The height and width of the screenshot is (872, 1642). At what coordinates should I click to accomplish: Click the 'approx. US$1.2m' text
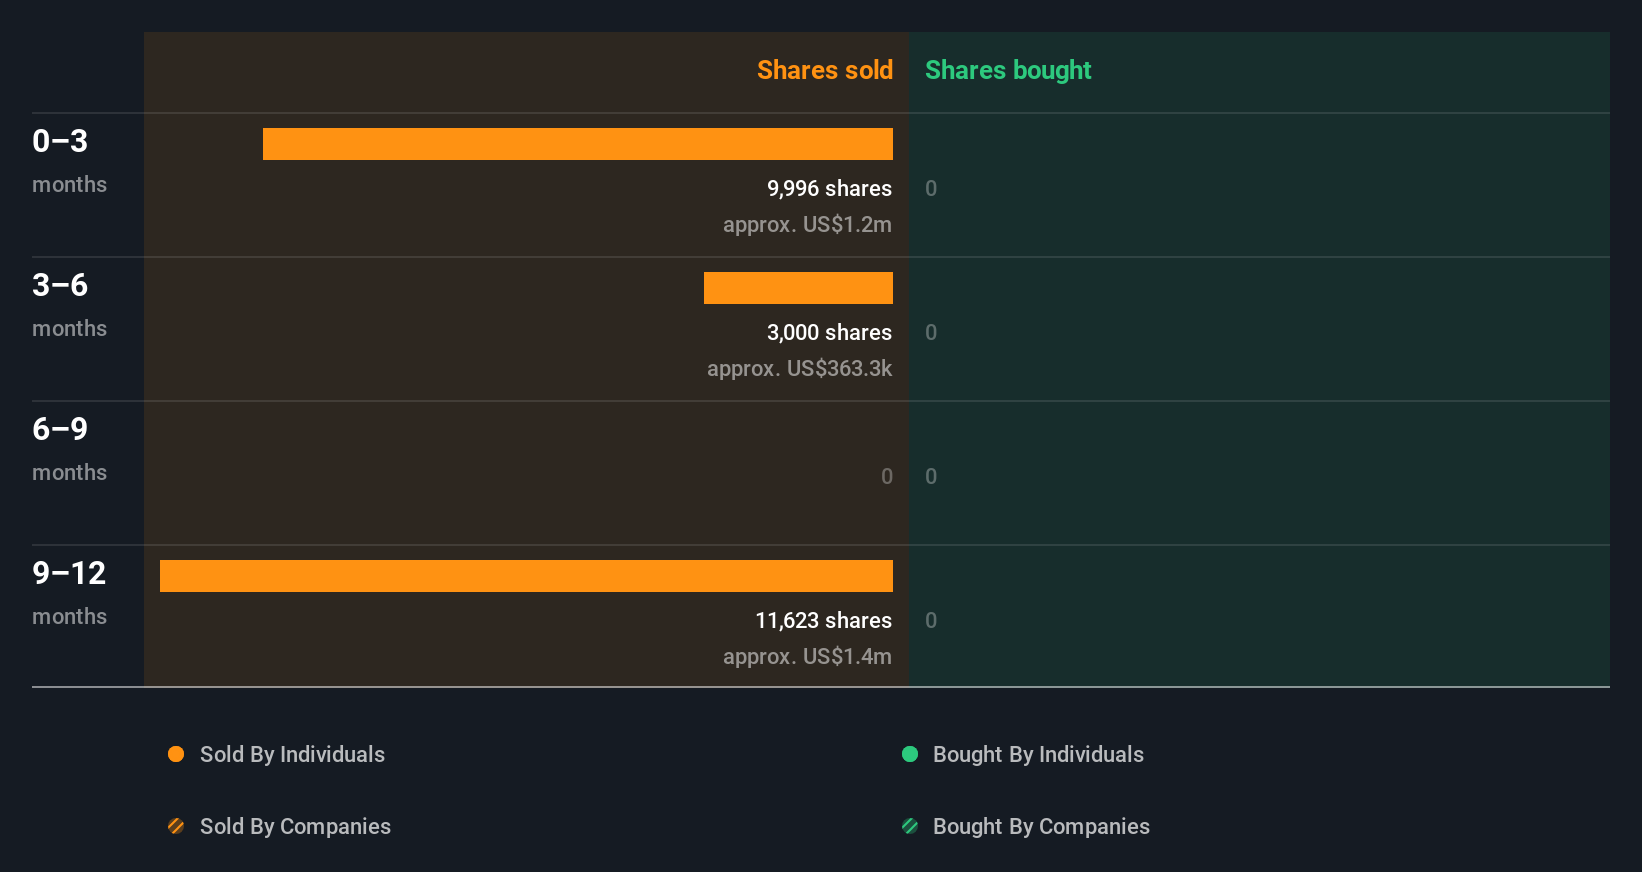807,224
